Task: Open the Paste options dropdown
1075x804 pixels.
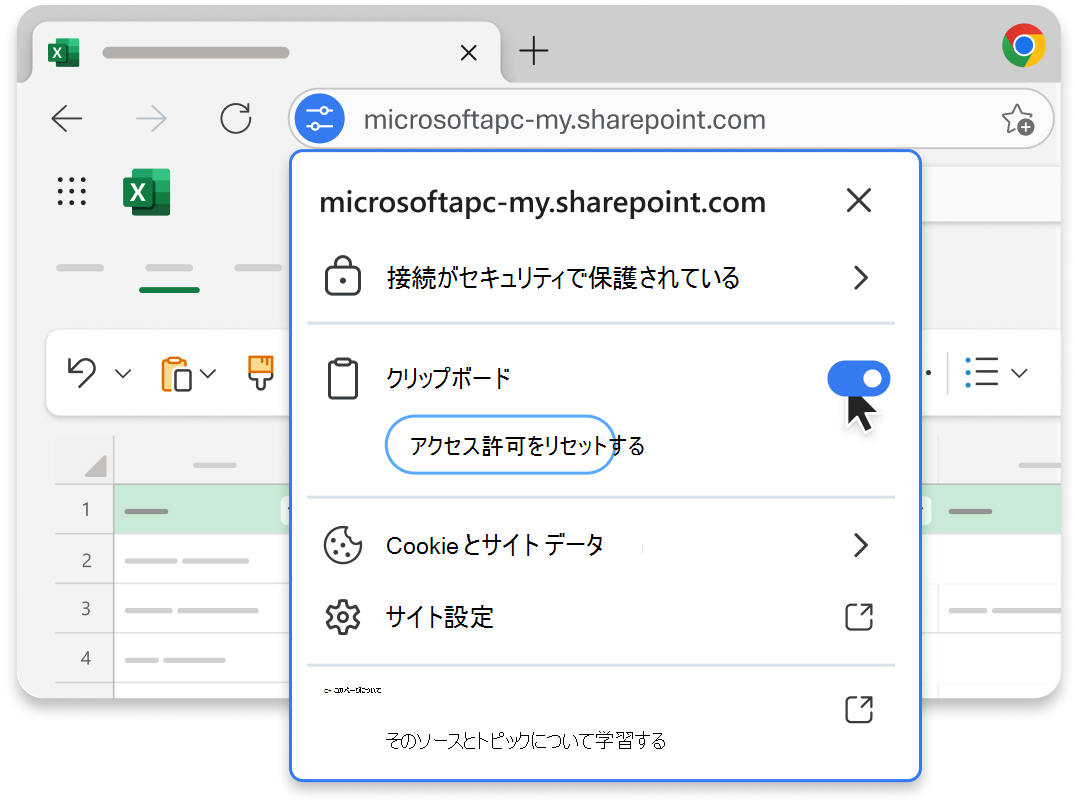Action: (x=209, y=374)
